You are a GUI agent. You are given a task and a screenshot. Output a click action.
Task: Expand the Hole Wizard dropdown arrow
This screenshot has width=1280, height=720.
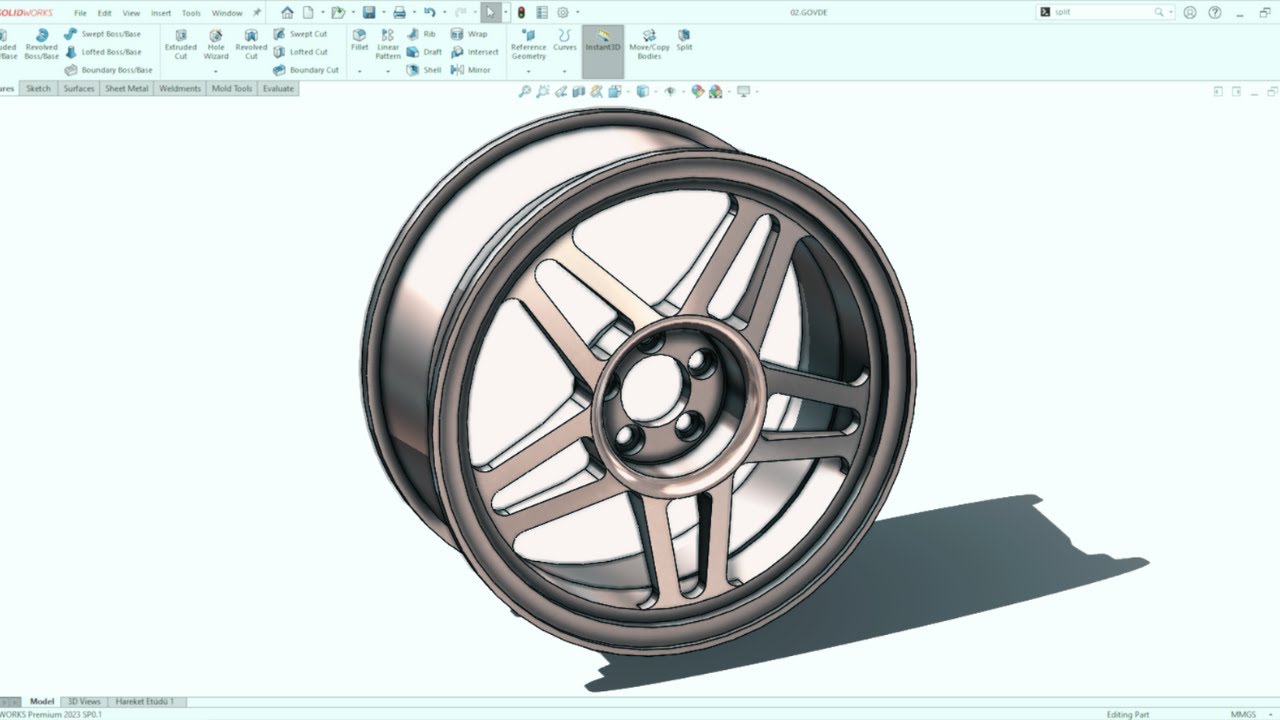pyautogui.click(x=216, y=71)
